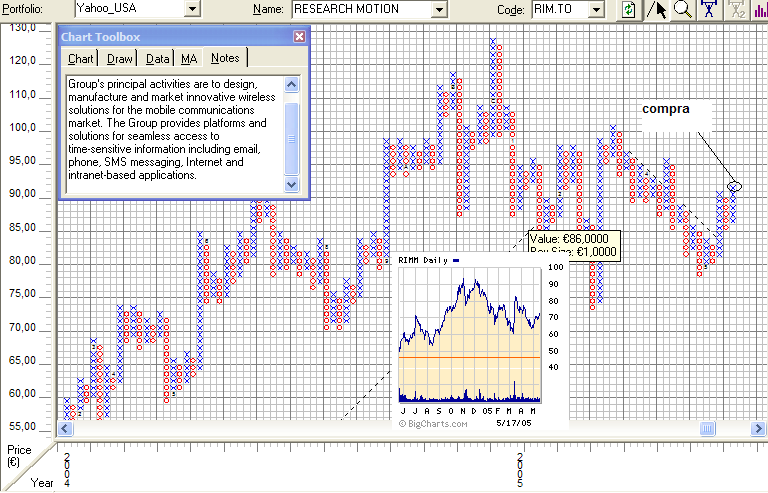This screenshot has height=493, width=768.
Task: Click the refresh data document icon
Action: click(x=628, y=9)
